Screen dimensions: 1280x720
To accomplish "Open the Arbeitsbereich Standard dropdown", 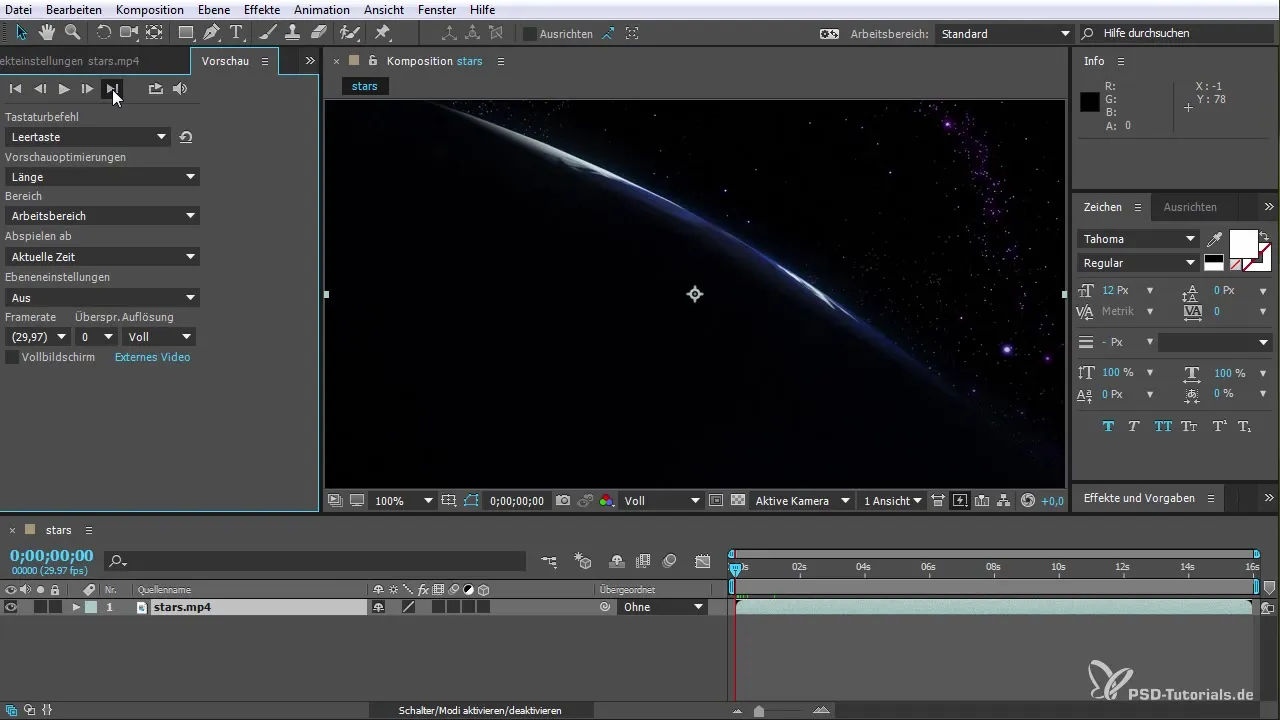I will (1004, 34).
